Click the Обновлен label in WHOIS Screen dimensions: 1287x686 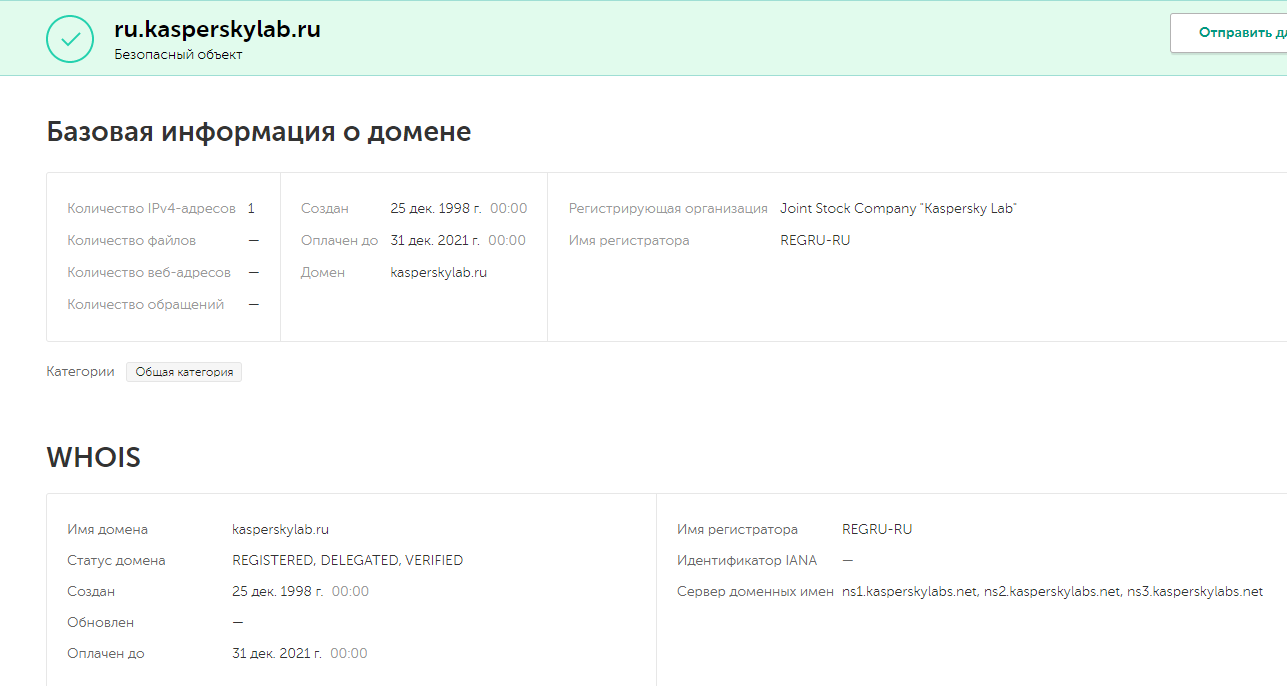pos(100,623)
